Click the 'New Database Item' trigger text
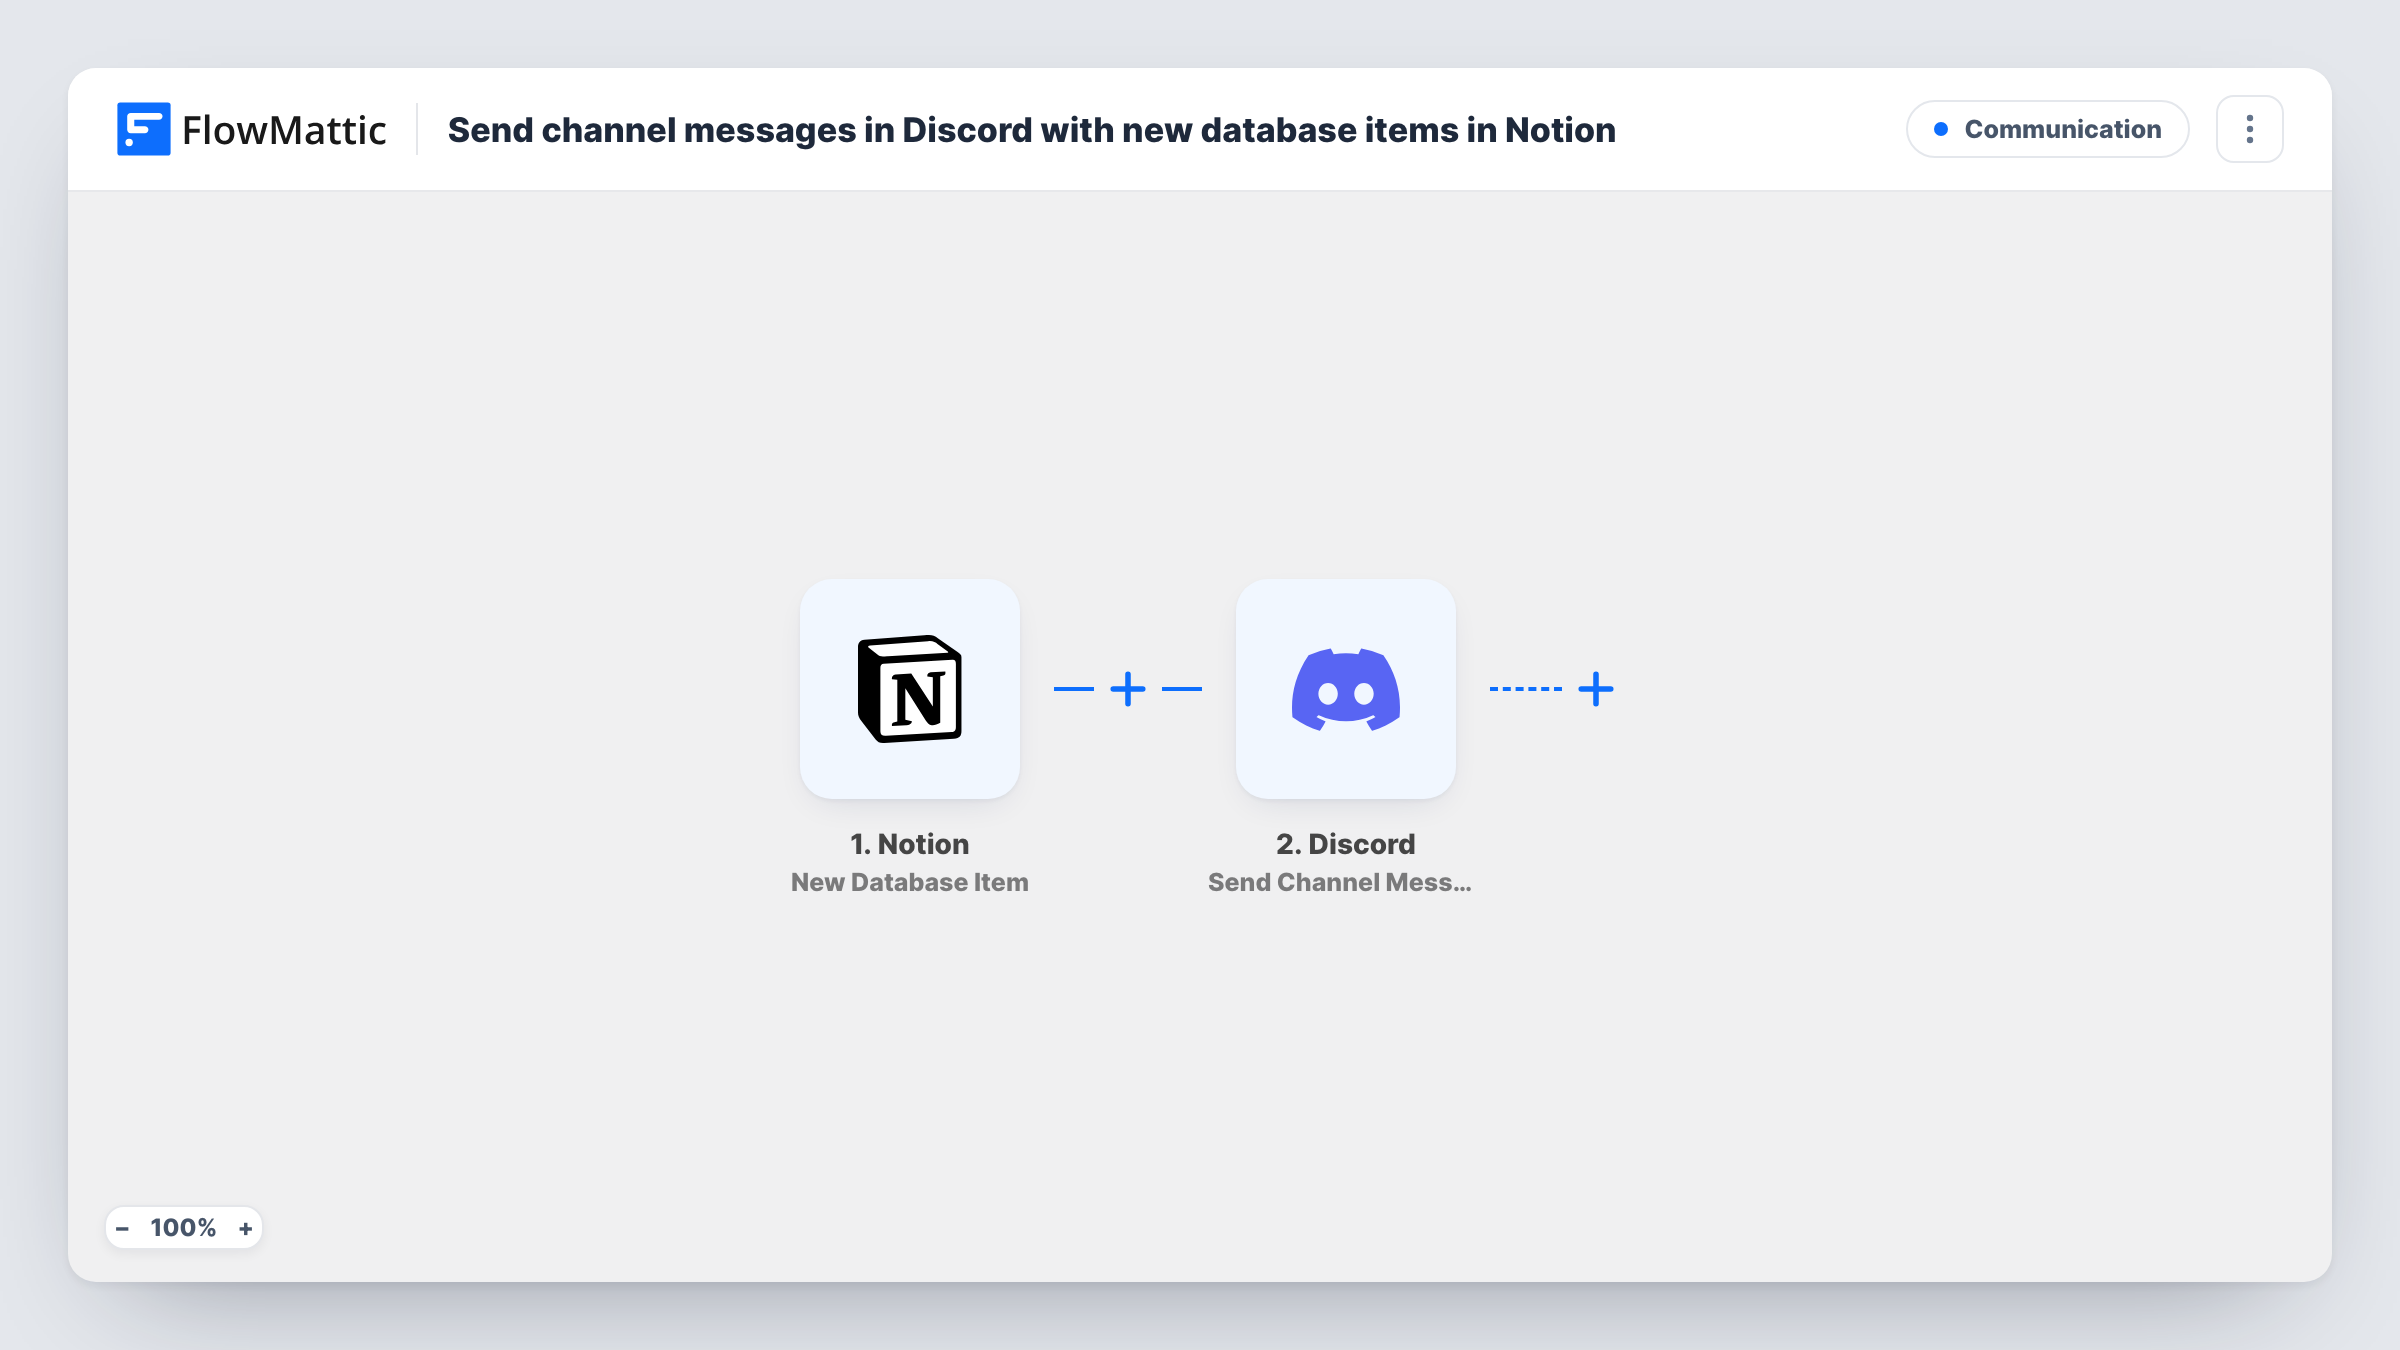This screenshot has height=1350, width=2400. 910,882
